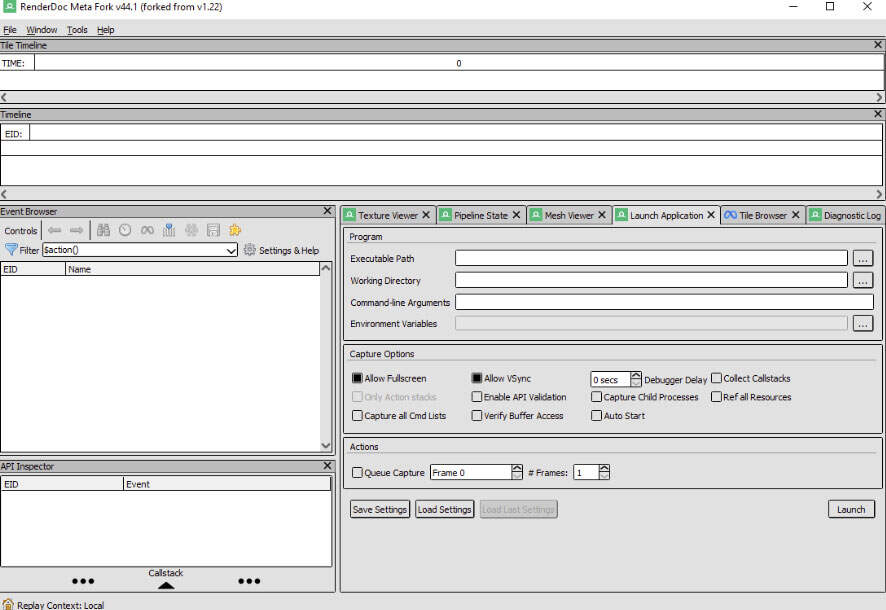The image size is (886, 610).
Task: Increase the # Frames spinner value
Action: tap(604, 468)
